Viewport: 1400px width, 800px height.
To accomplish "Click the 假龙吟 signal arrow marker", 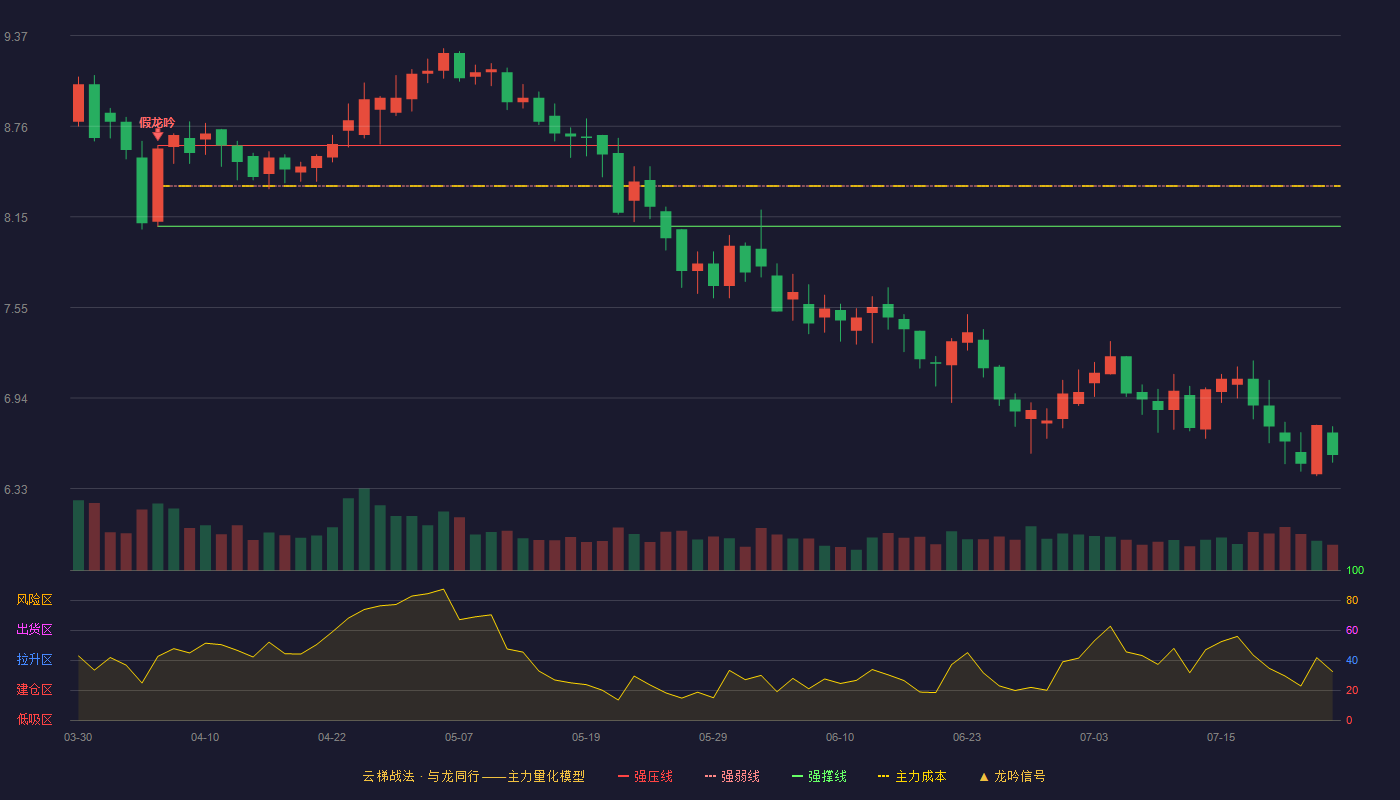I will tap(158, 135).
